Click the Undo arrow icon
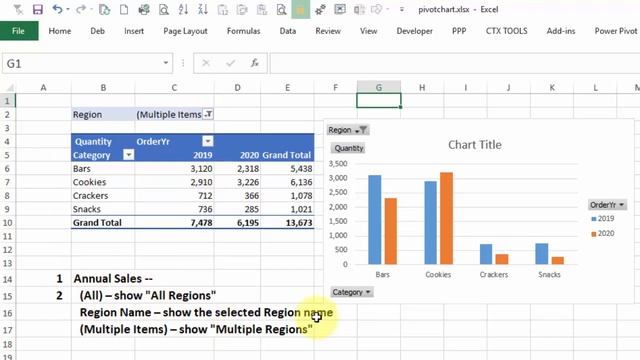Image resolution: width=640 pixels, height=360 pixels. coord(57,9)
